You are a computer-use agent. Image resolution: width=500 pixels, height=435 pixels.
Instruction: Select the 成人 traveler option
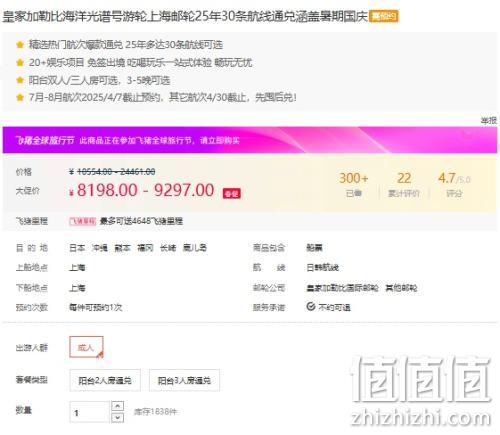[86, 347]
